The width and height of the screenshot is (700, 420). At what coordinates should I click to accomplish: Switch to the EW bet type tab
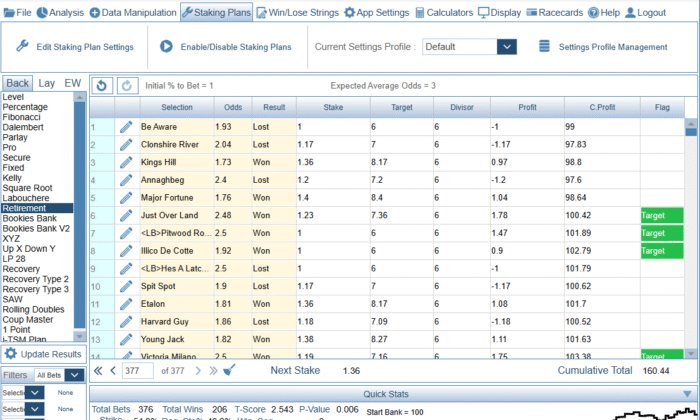[72, 83]
